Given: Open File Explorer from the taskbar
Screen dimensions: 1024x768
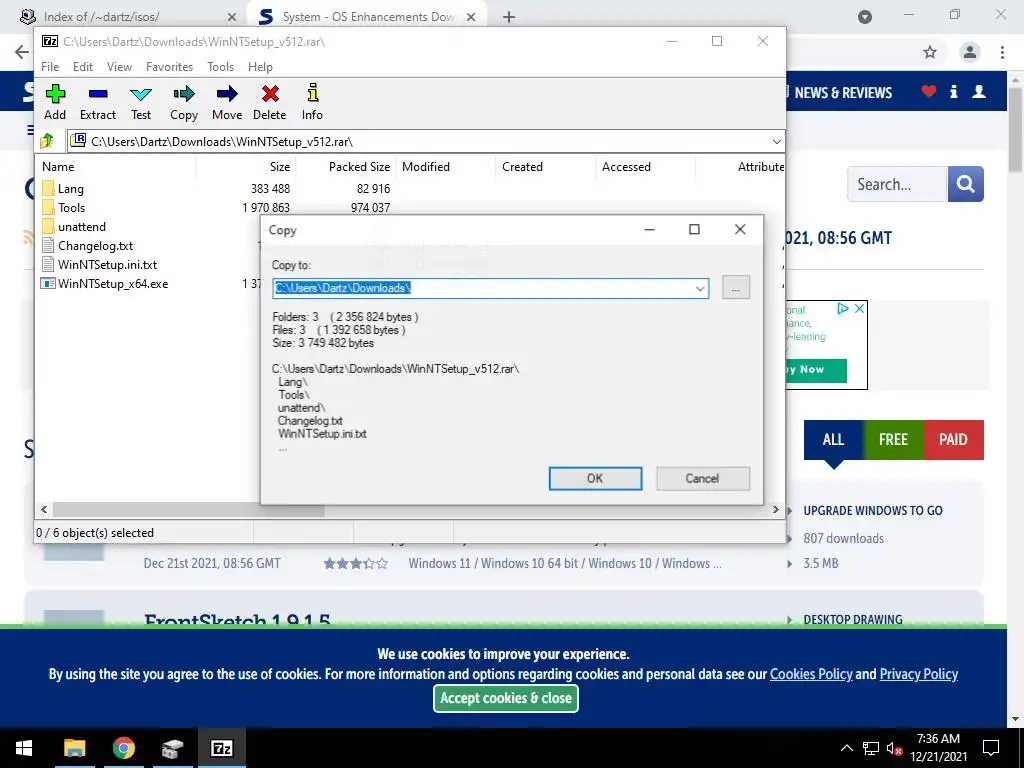Looking at the screenshot, I should point(74,748).
